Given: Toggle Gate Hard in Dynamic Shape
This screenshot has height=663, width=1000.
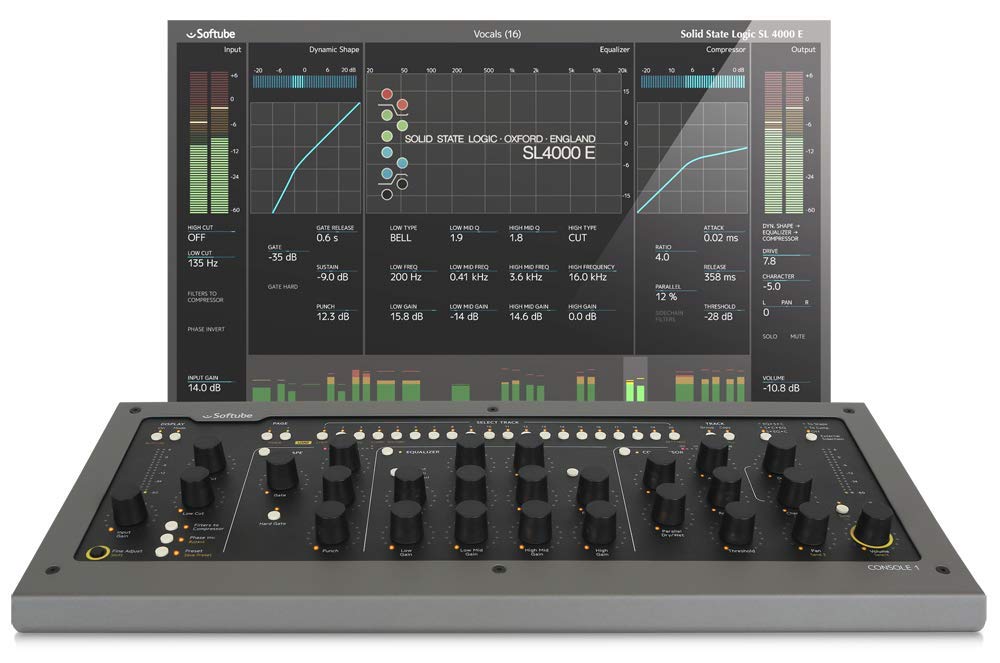Looking at the screenshot, I should click(283, 287).
